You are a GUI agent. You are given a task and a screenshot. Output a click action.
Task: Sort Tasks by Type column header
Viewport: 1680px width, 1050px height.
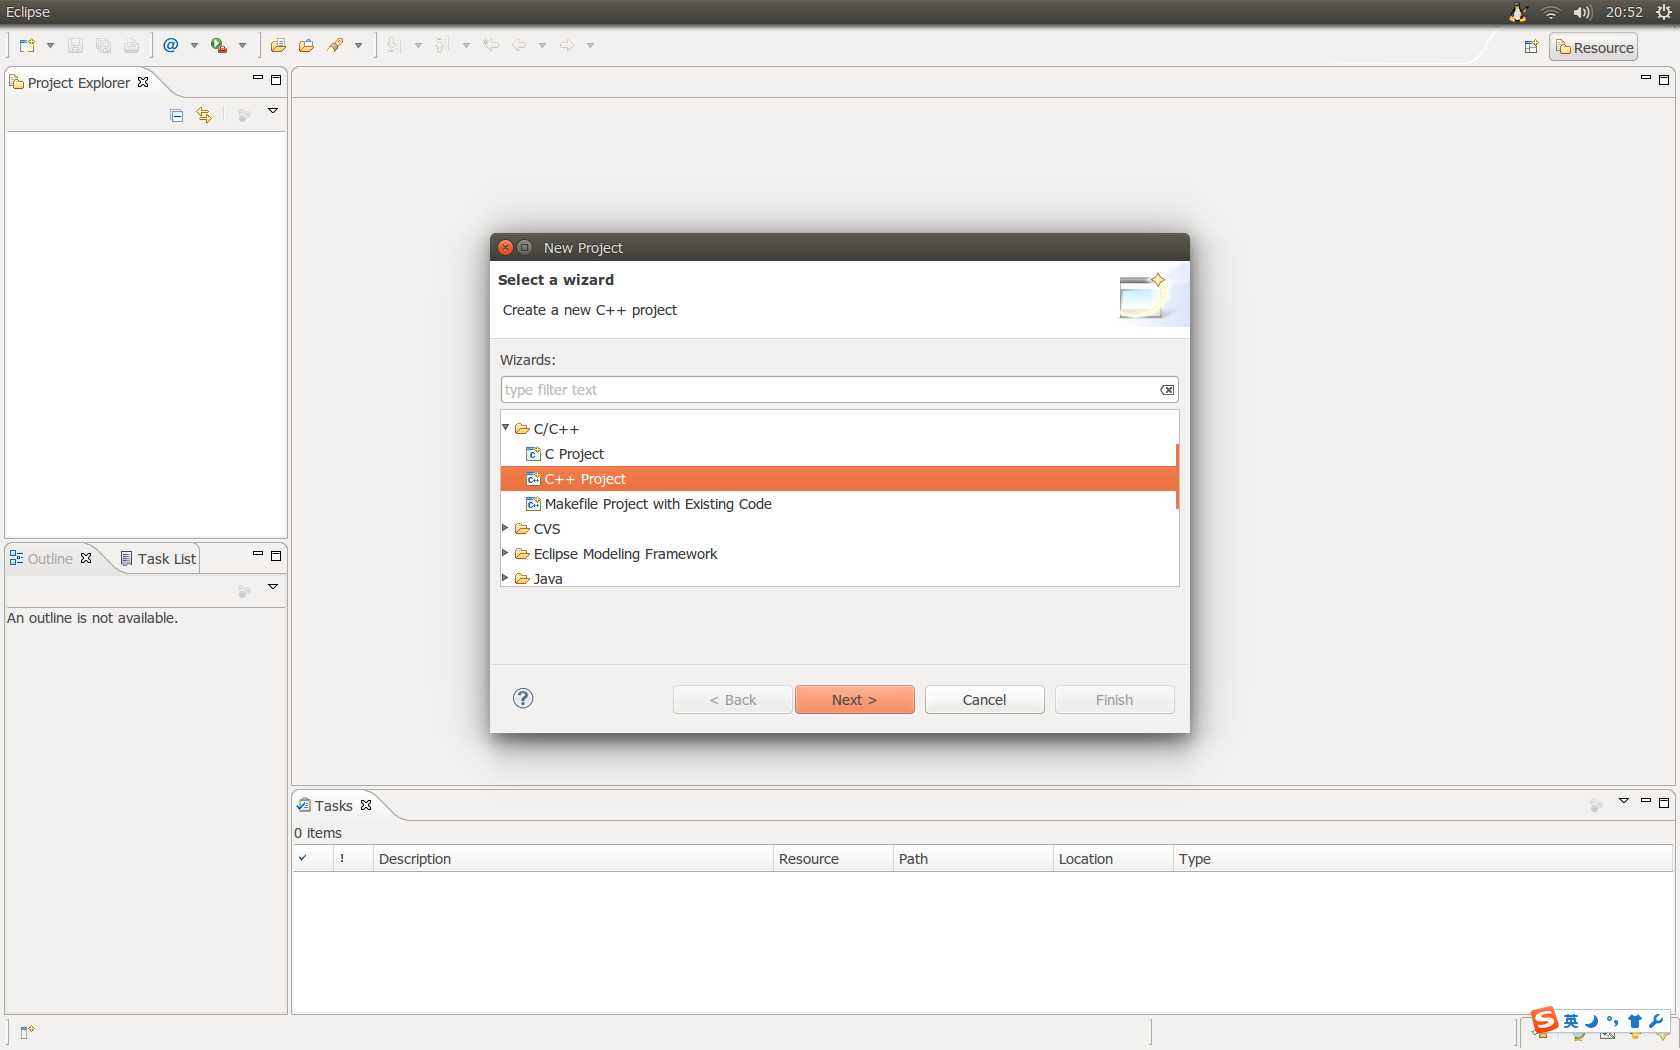1422,859
